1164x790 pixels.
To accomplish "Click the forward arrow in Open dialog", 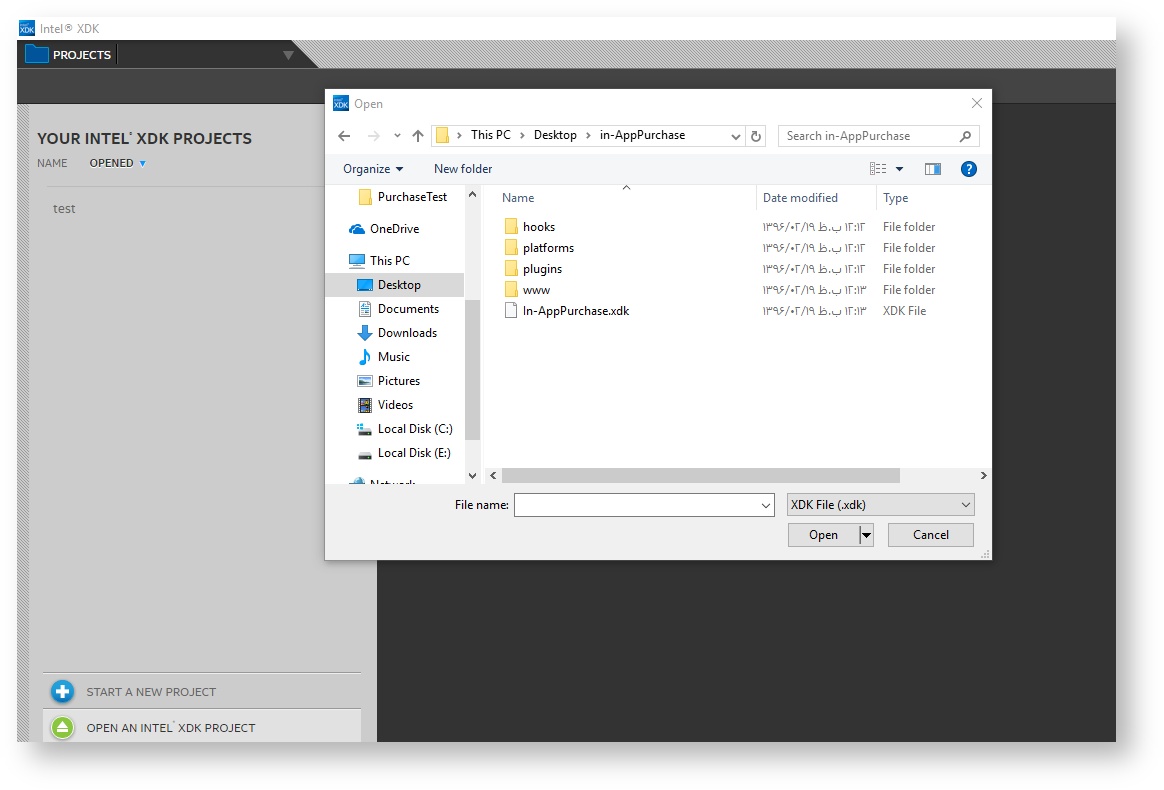I will coord(373,136).
